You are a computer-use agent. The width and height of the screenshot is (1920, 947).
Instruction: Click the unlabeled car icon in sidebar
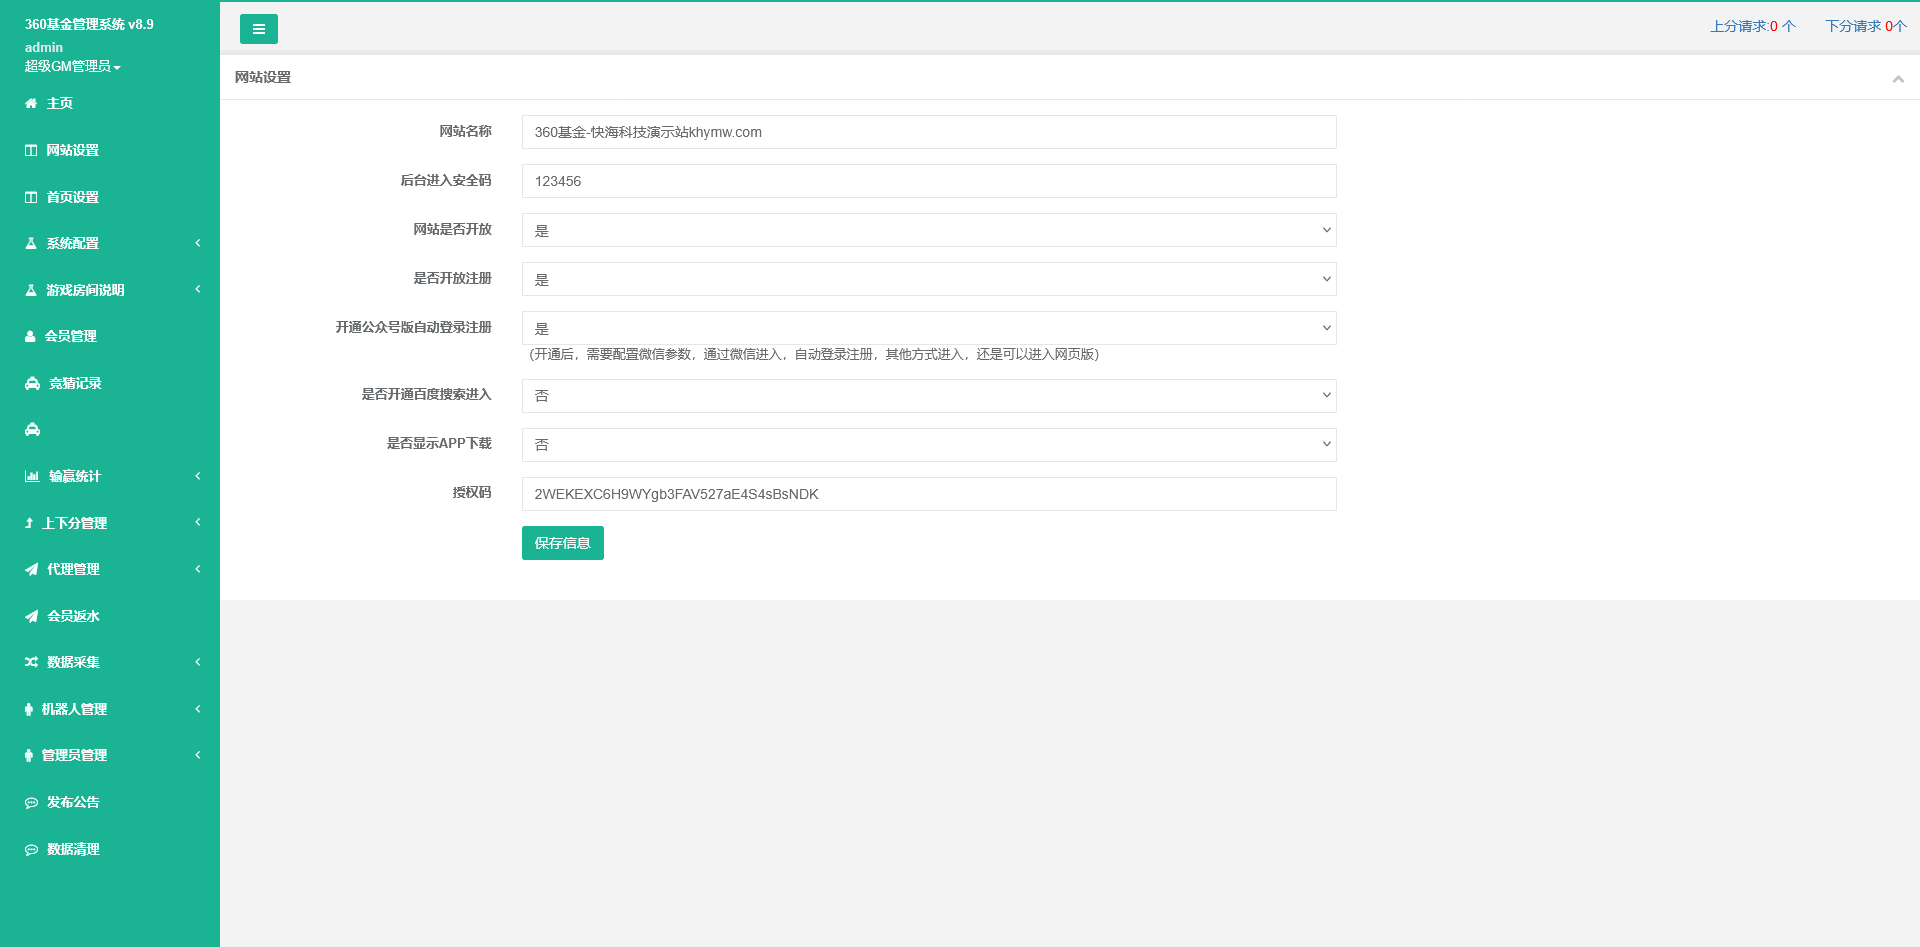click(32, 430)
